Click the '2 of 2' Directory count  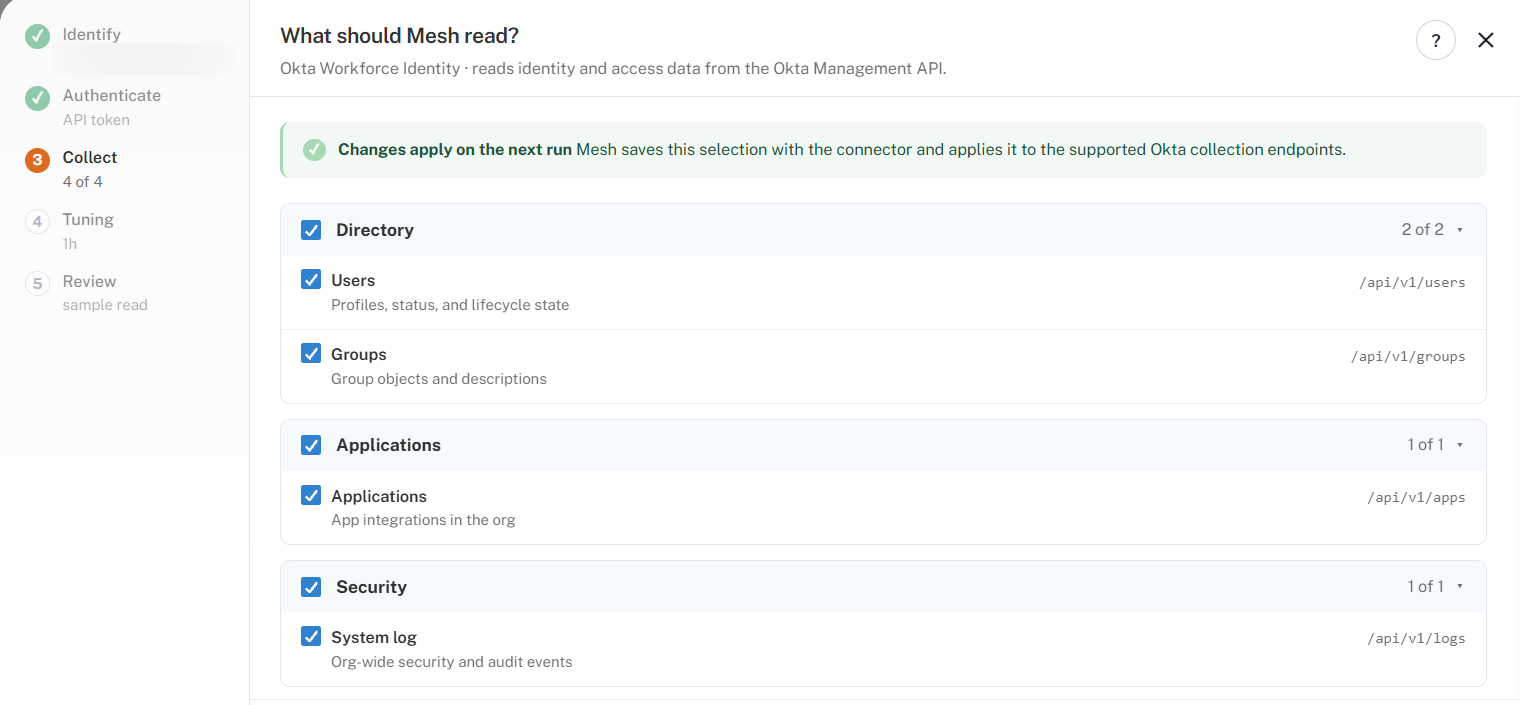[x=1423, y=230]
